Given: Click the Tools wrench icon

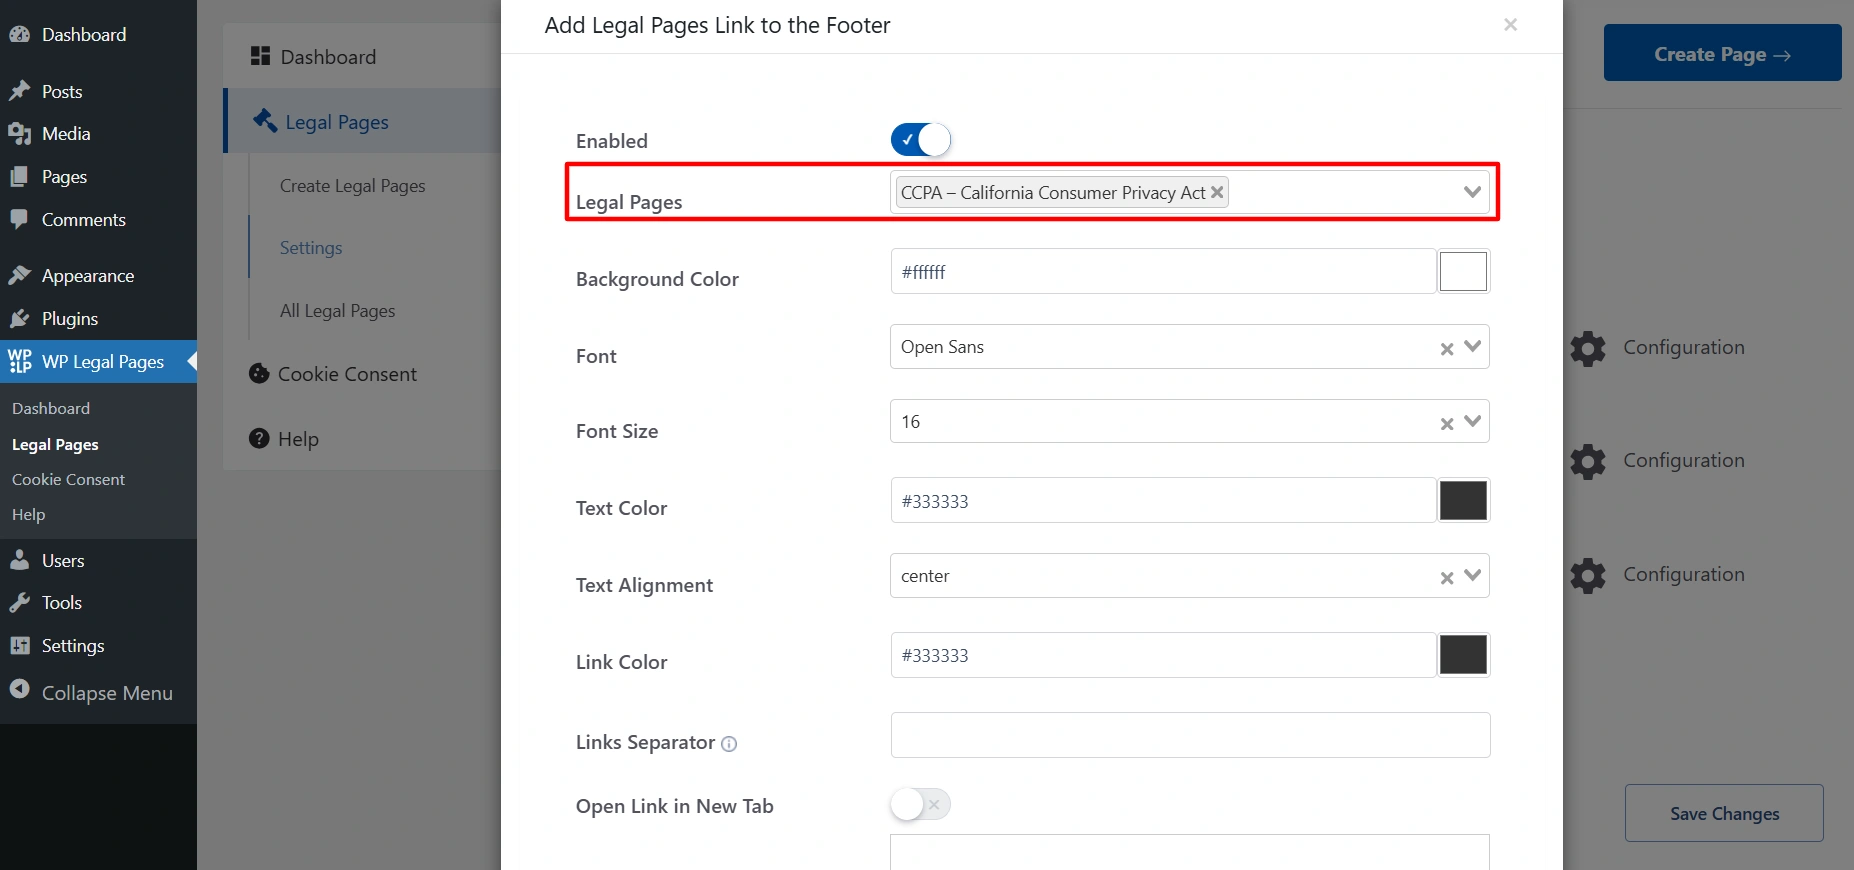Looking at the screenshot, I should (x=20, y=603).
